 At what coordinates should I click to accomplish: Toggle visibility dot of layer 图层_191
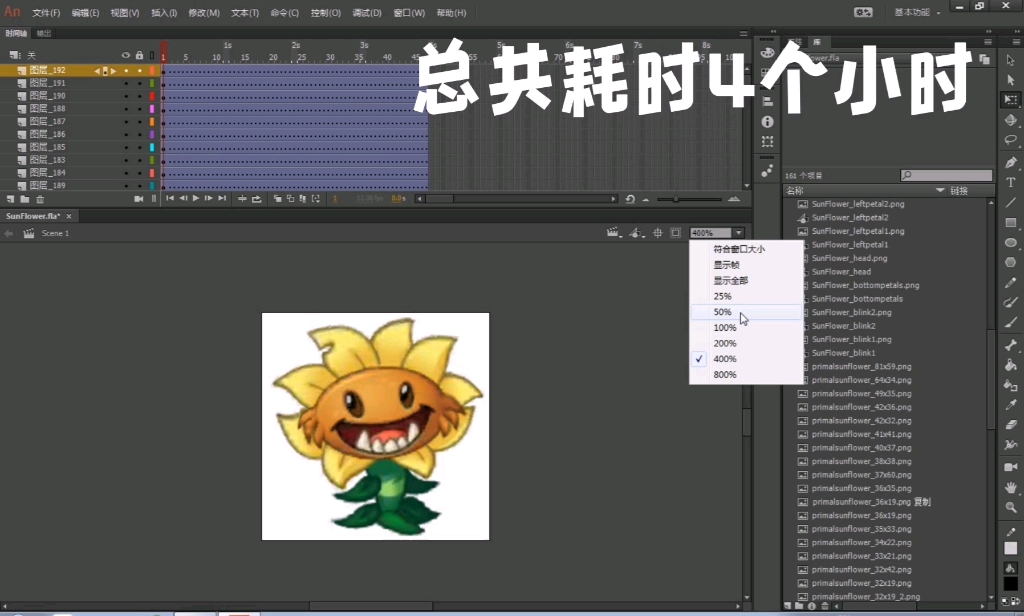(126, 83)
